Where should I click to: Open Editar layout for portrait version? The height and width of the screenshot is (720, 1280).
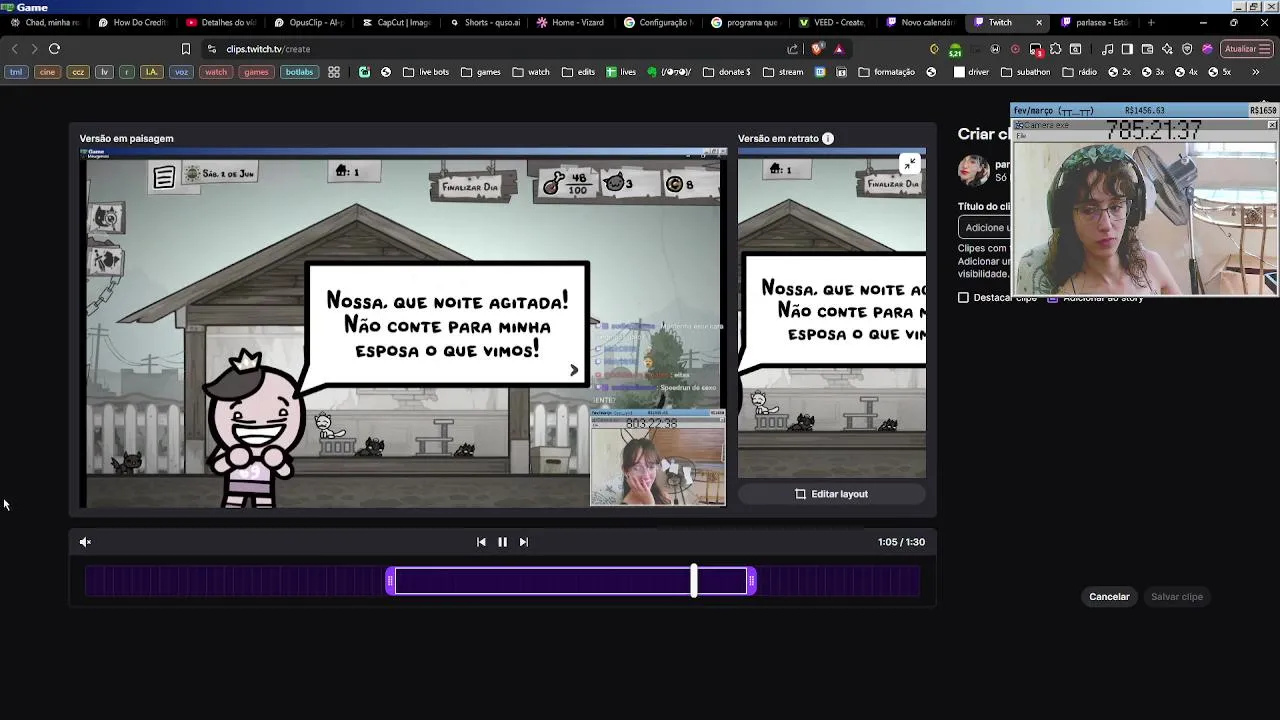tap(831, 494)
